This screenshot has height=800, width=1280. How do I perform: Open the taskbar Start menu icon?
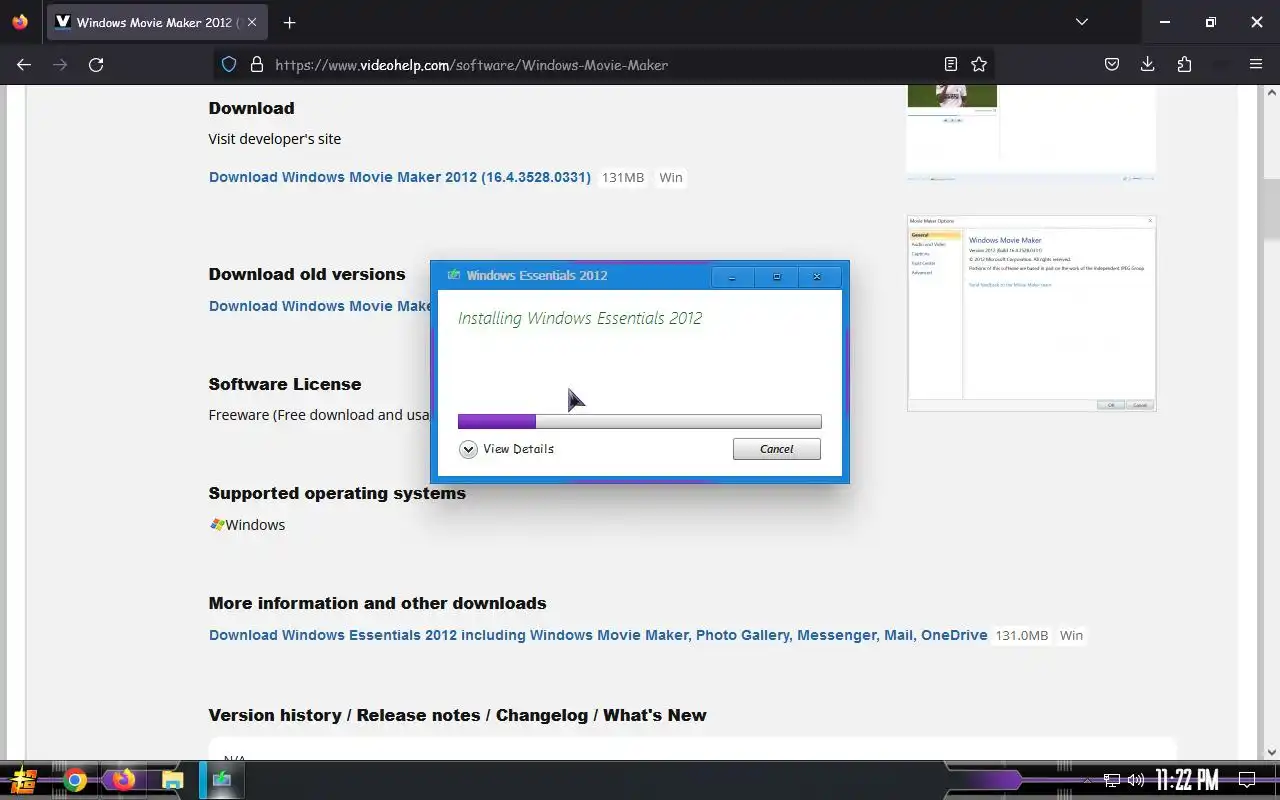24,779
